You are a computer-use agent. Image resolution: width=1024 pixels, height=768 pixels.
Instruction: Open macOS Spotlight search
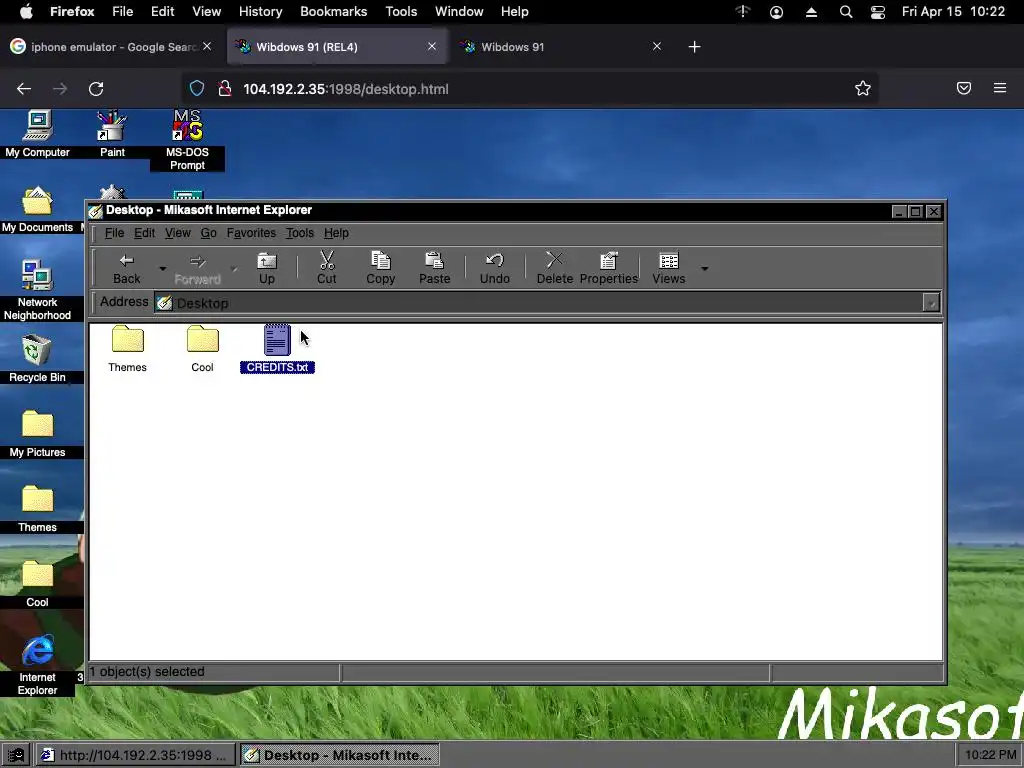click(x=845, y=12)
